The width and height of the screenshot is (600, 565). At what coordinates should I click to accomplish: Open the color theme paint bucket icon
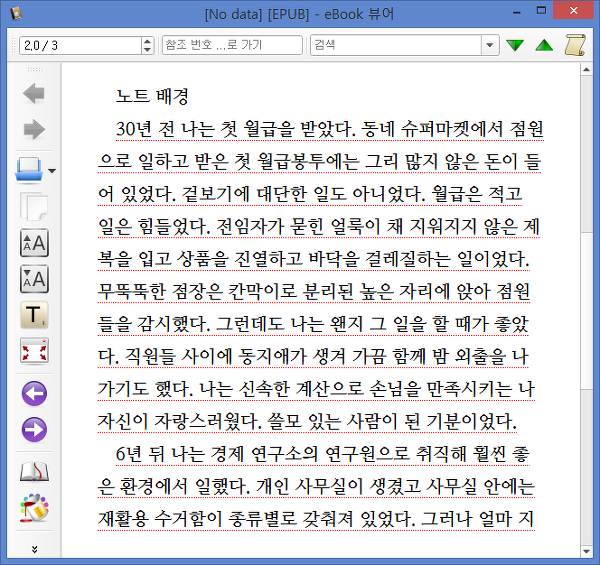[x=34, y=508]
